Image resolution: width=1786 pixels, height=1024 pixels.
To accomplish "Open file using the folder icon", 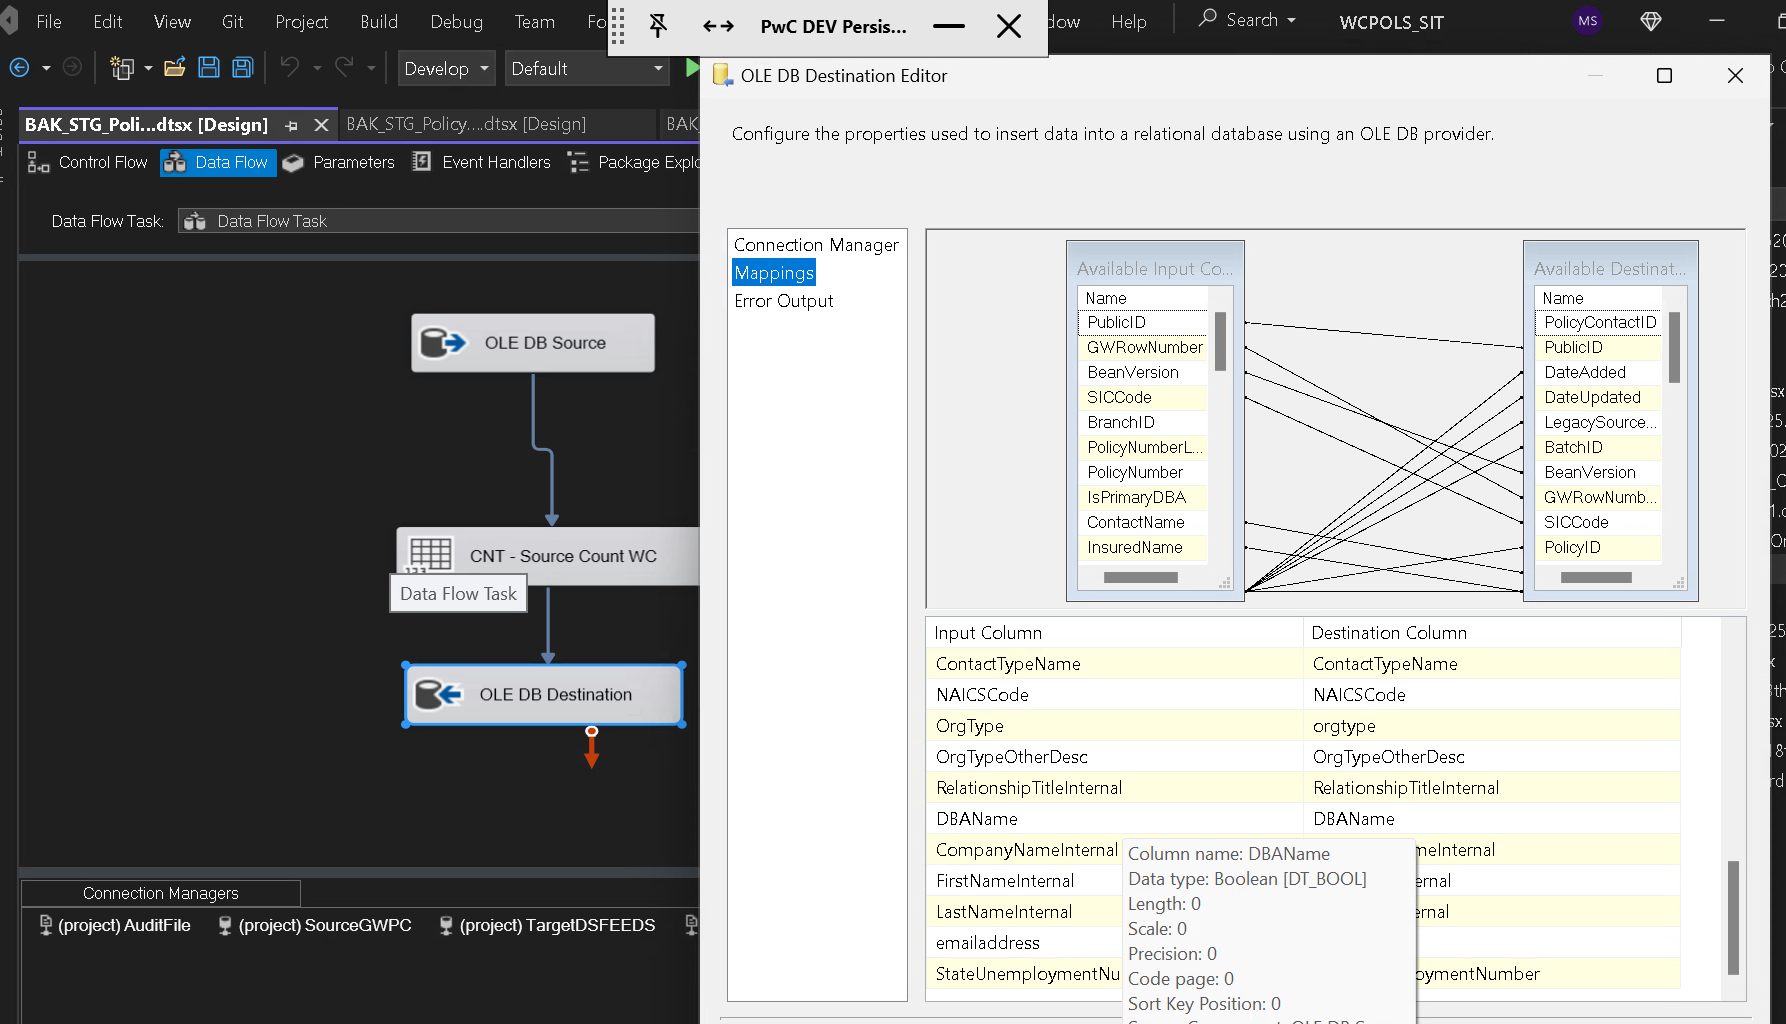I will point(175,68).
